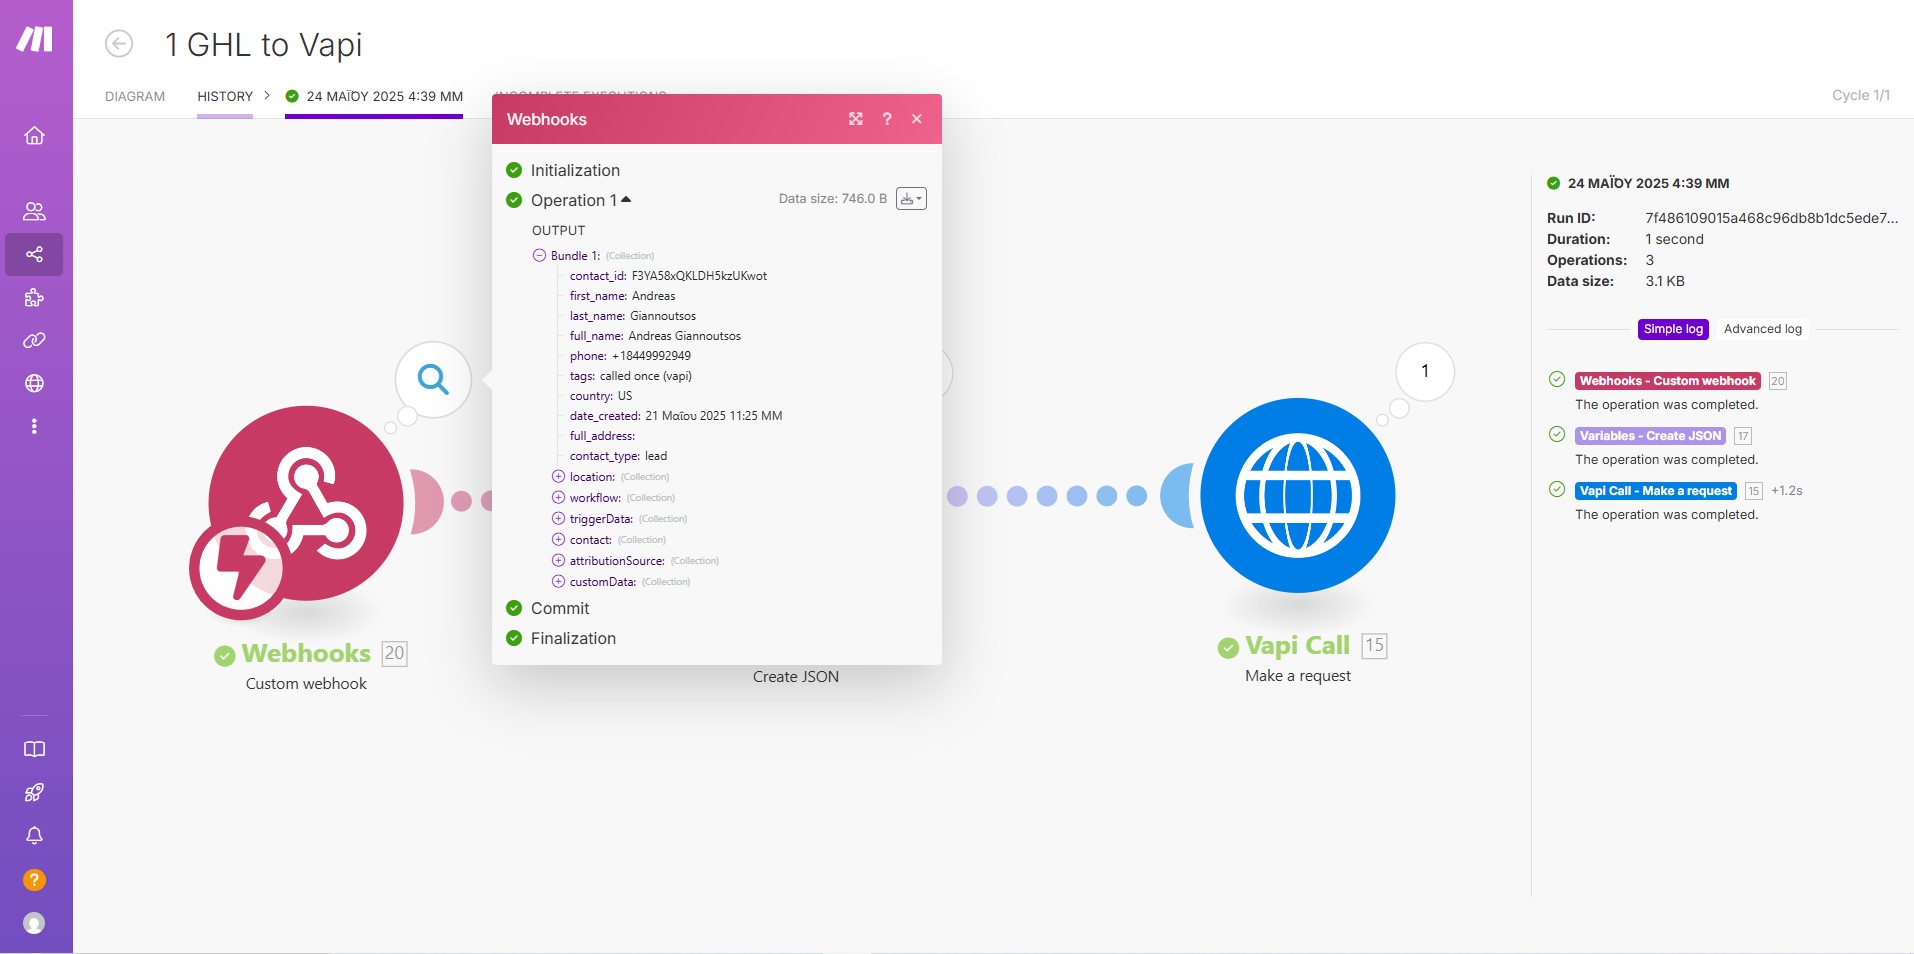Open Webhooks - Custom webhook log entry
The width and height of the screenshot is (1914, 954).
1667,381
